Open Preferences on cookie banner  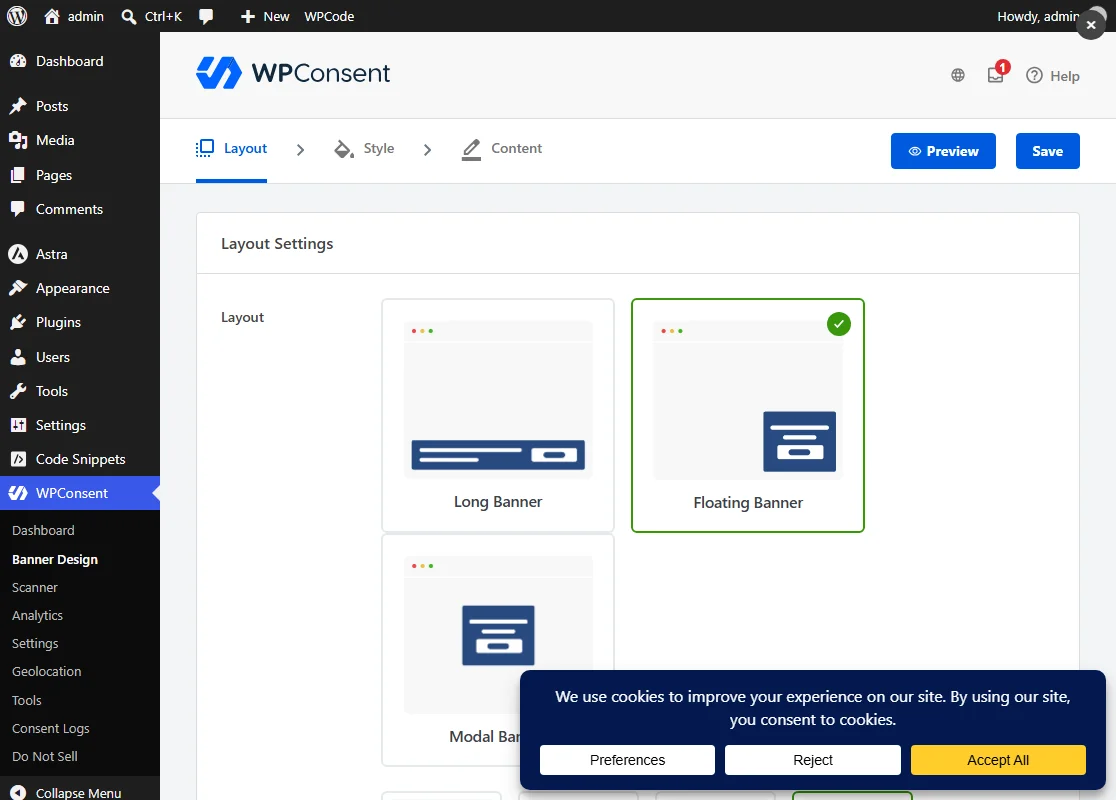[x=627, y=760]
